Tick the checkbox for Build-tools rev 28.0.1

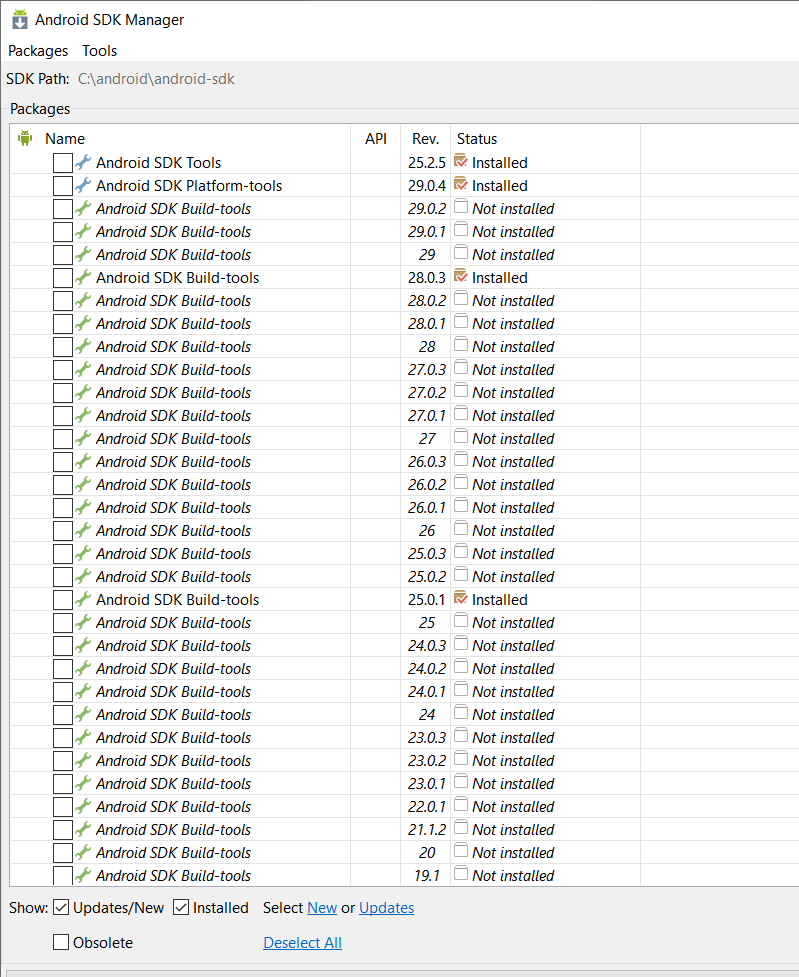coord(62,324)
